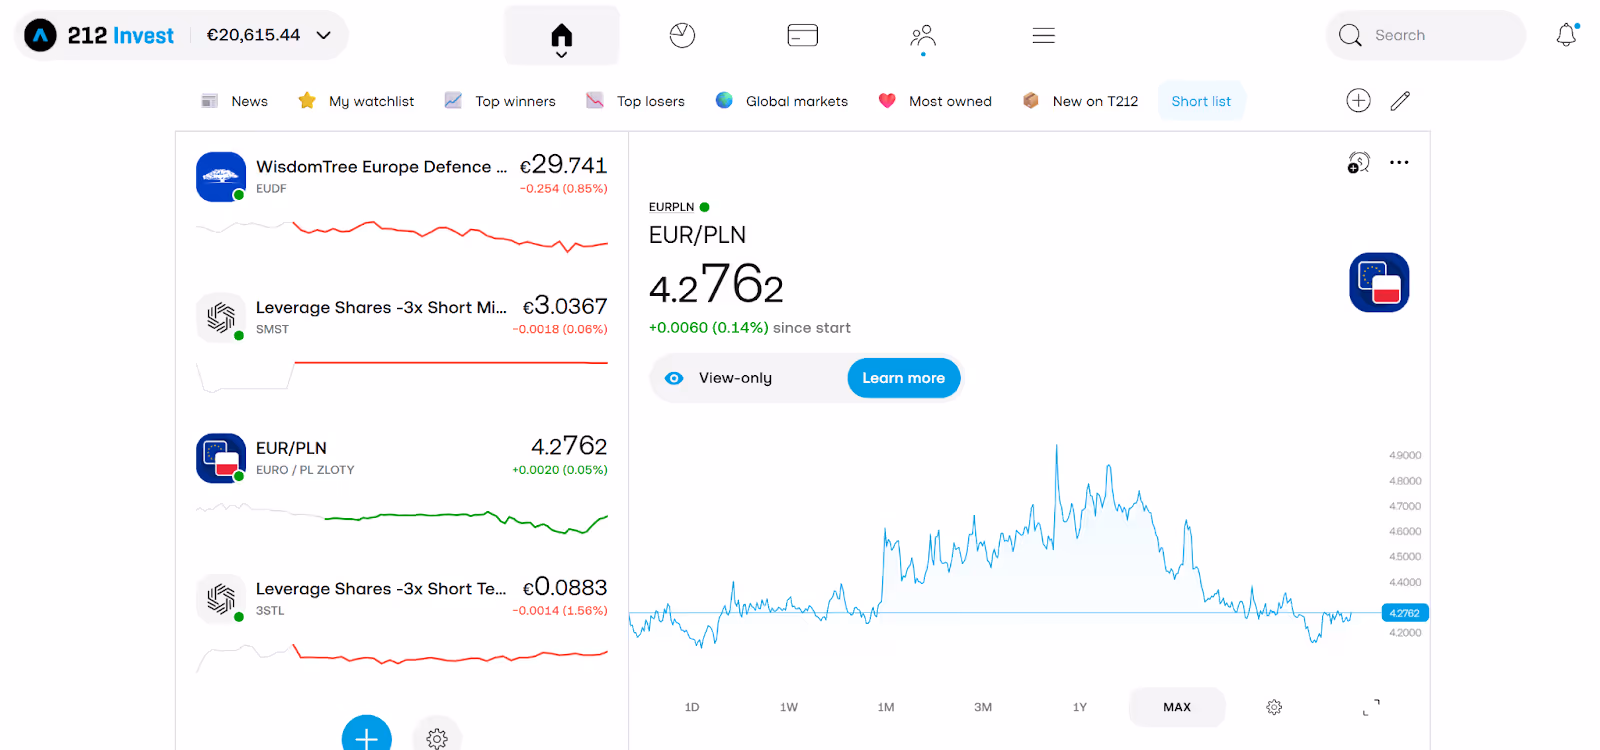
Task: Open WisdomTree Europe Defence instrument name
Action: coord(381,167)
